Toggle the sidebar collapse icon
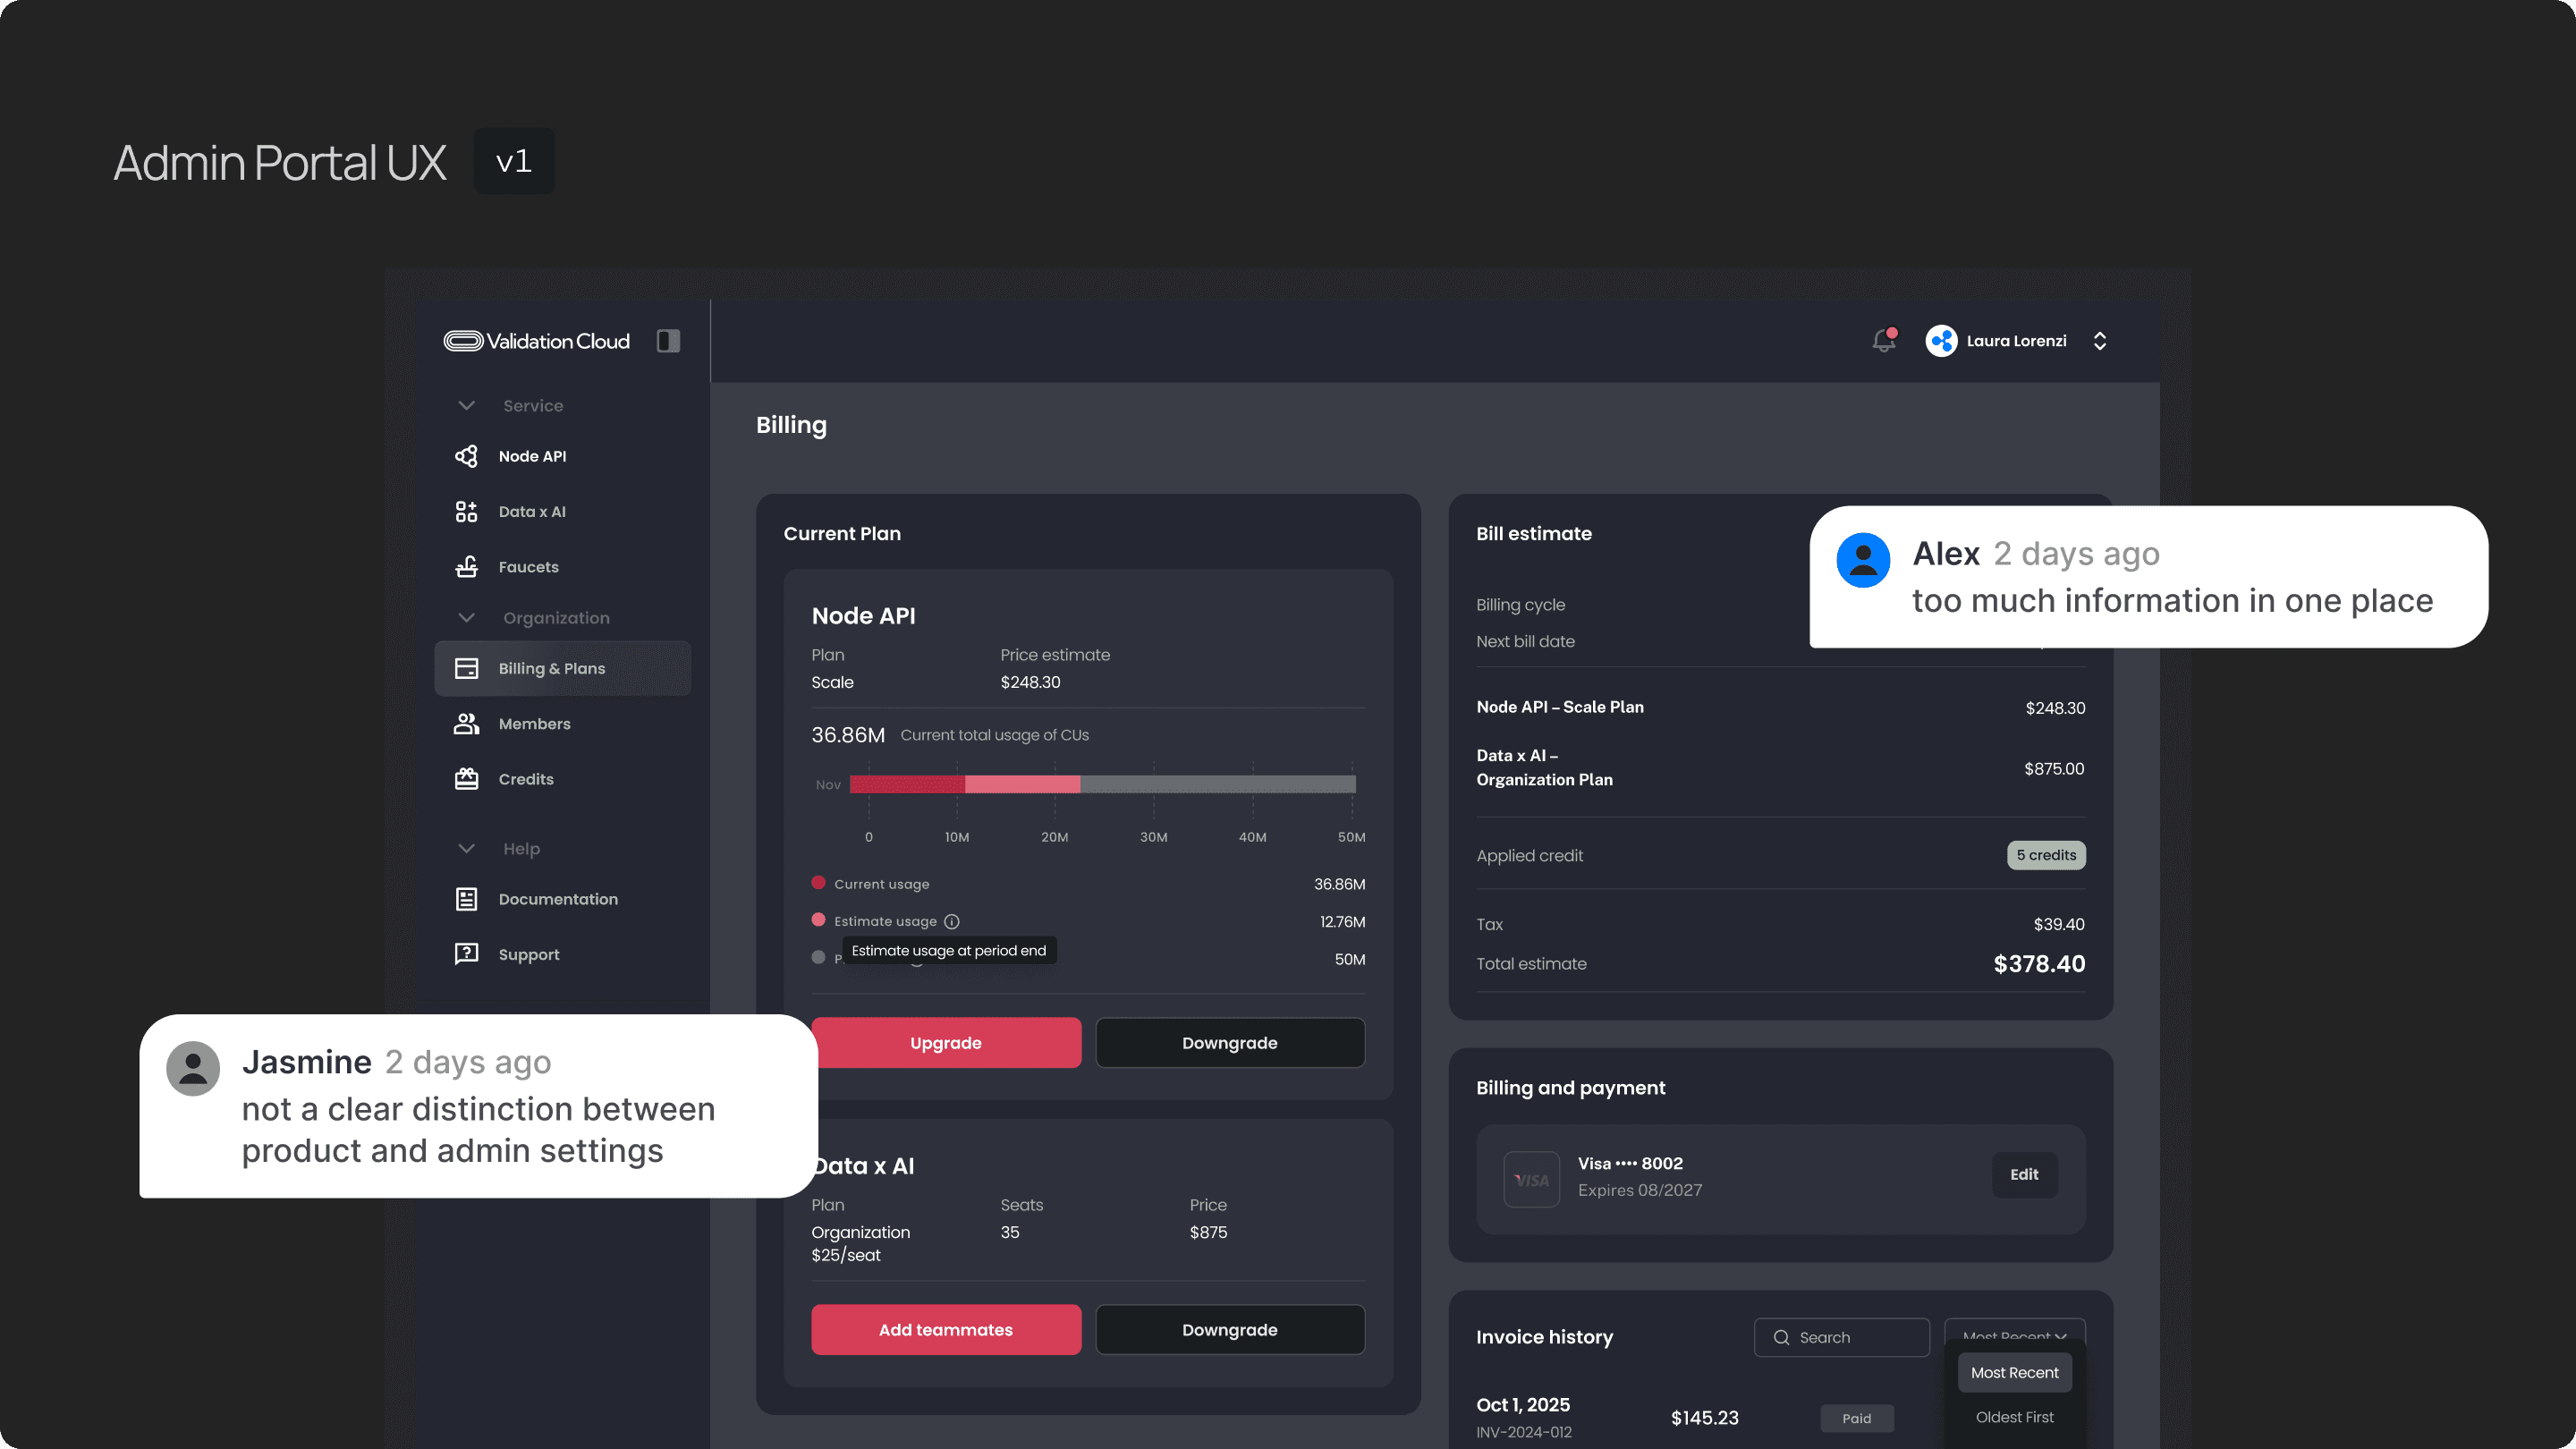 (668, 341)
